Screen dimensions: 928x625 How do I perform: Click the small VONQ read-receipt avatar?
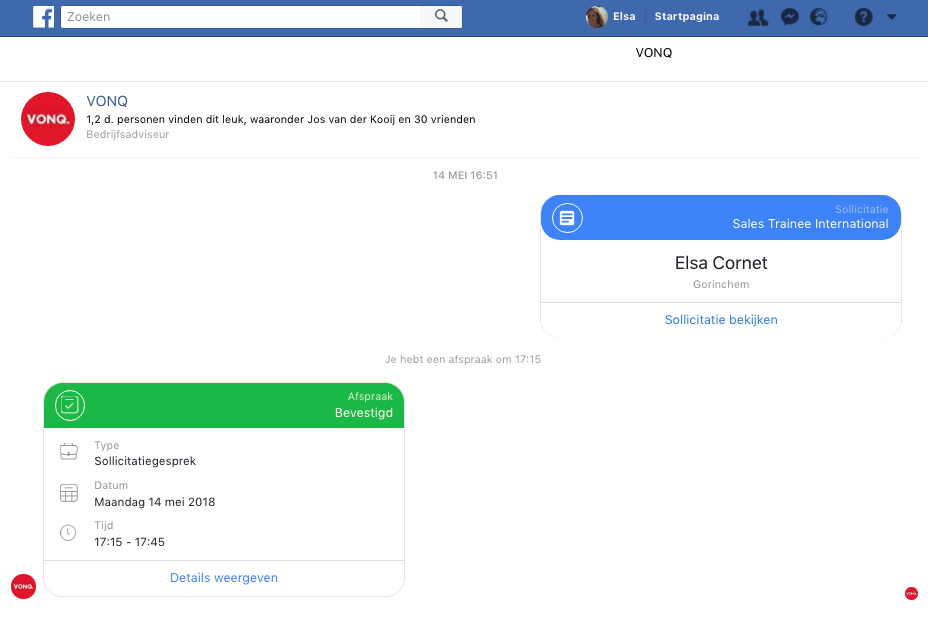point(911,593)
